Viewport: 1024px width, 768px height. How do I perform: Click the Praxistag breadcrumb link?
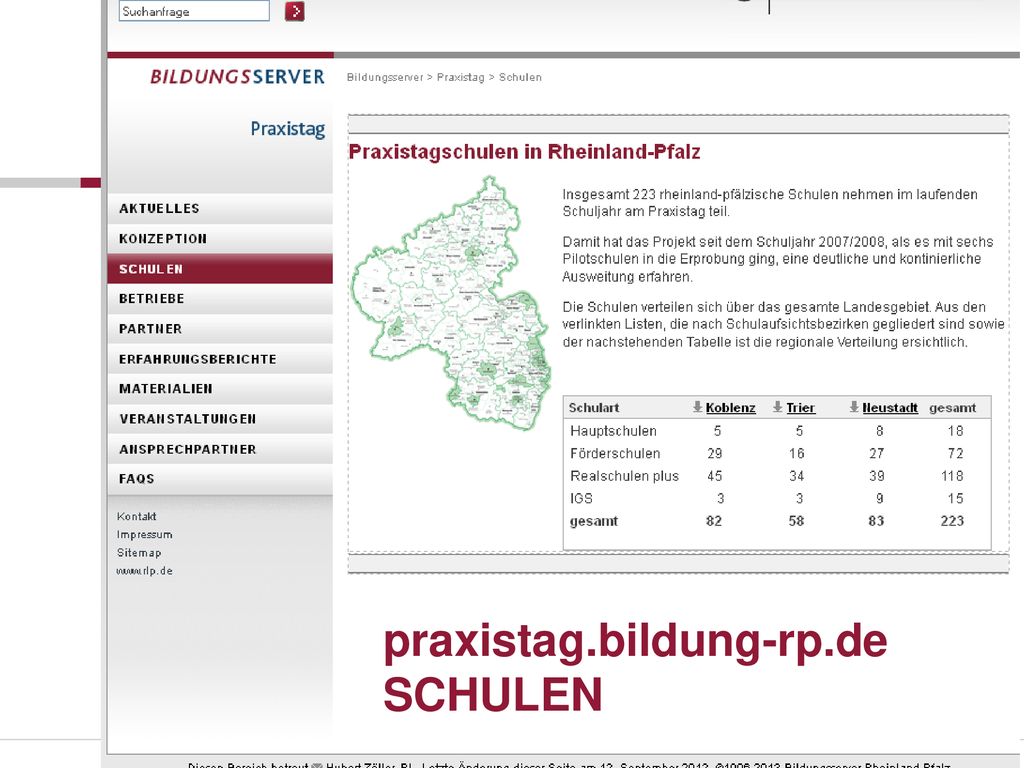[460, 77]
